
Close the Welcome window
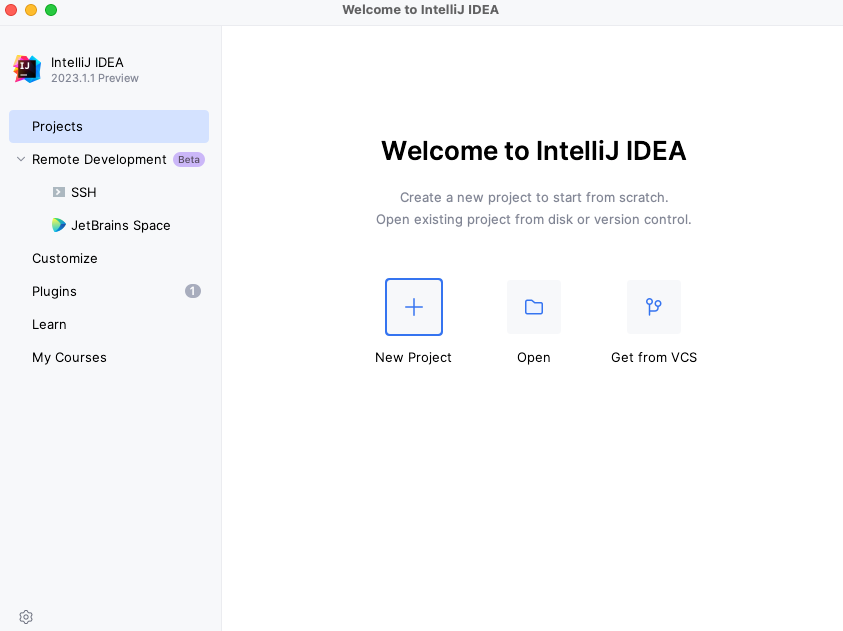click(11, 10)
